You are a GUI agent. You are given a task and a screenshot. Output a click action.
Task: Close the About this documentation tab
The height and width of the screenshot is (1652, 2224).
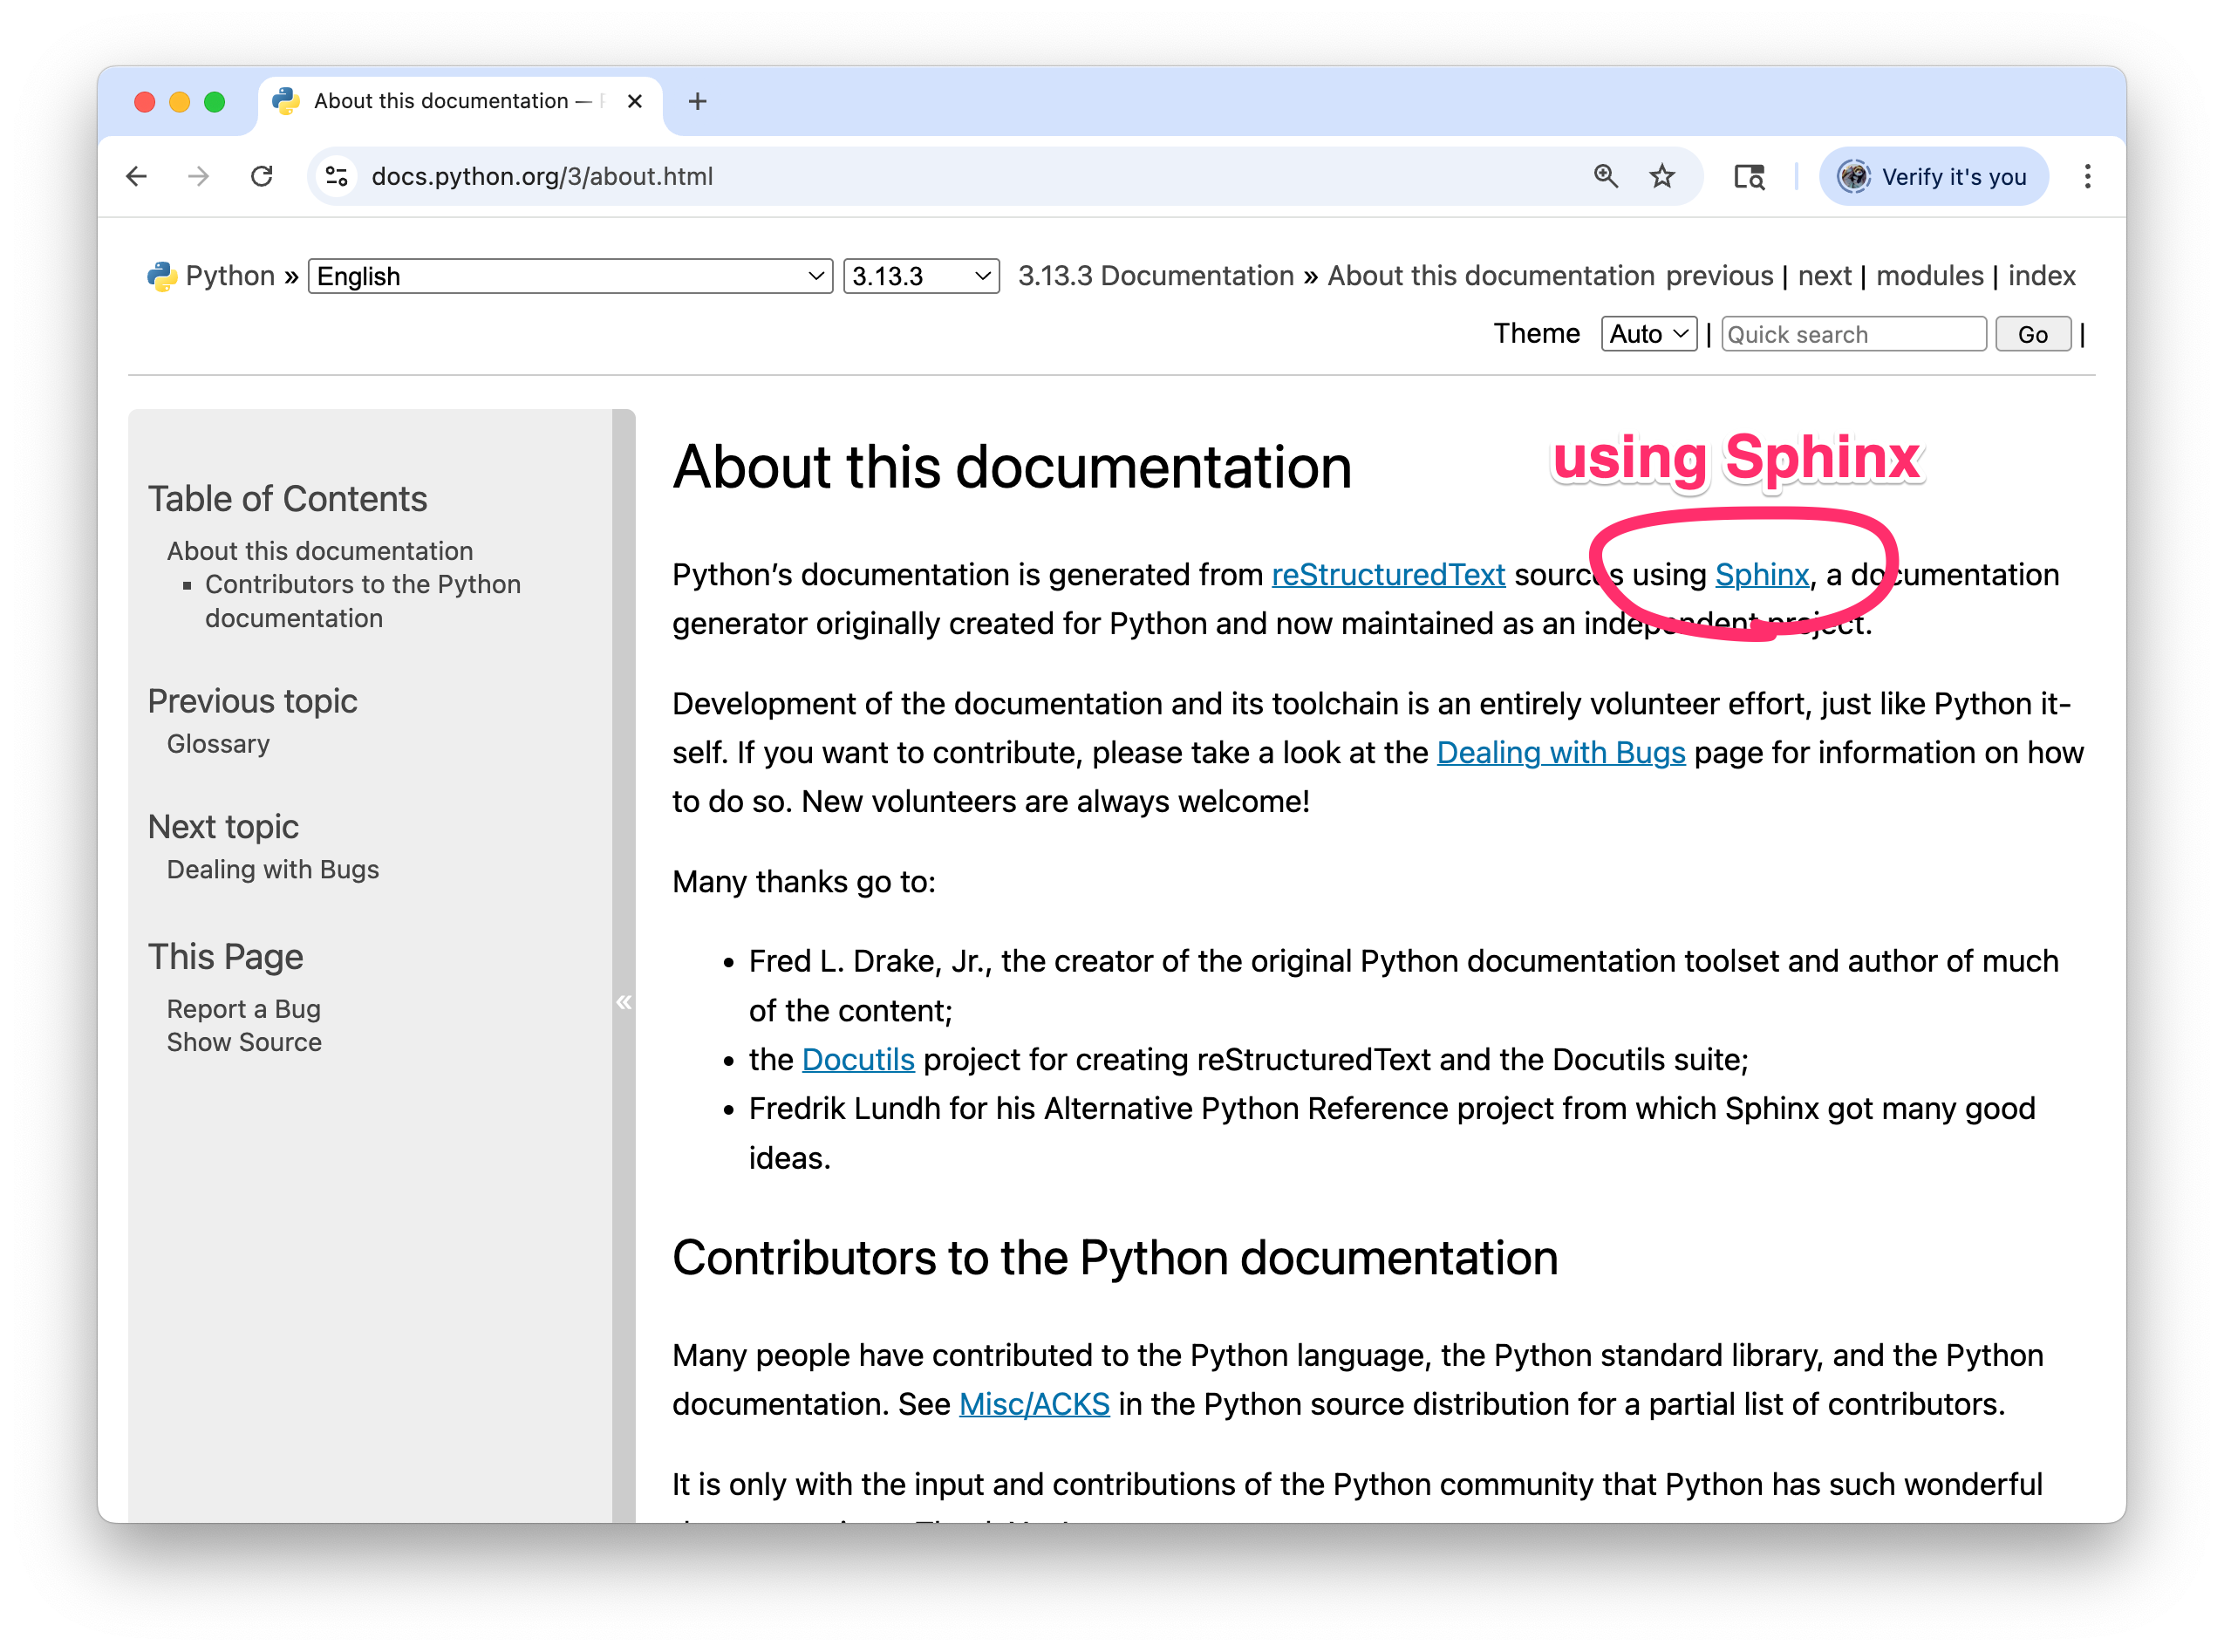pyautogui.click(x=635, y=101)
